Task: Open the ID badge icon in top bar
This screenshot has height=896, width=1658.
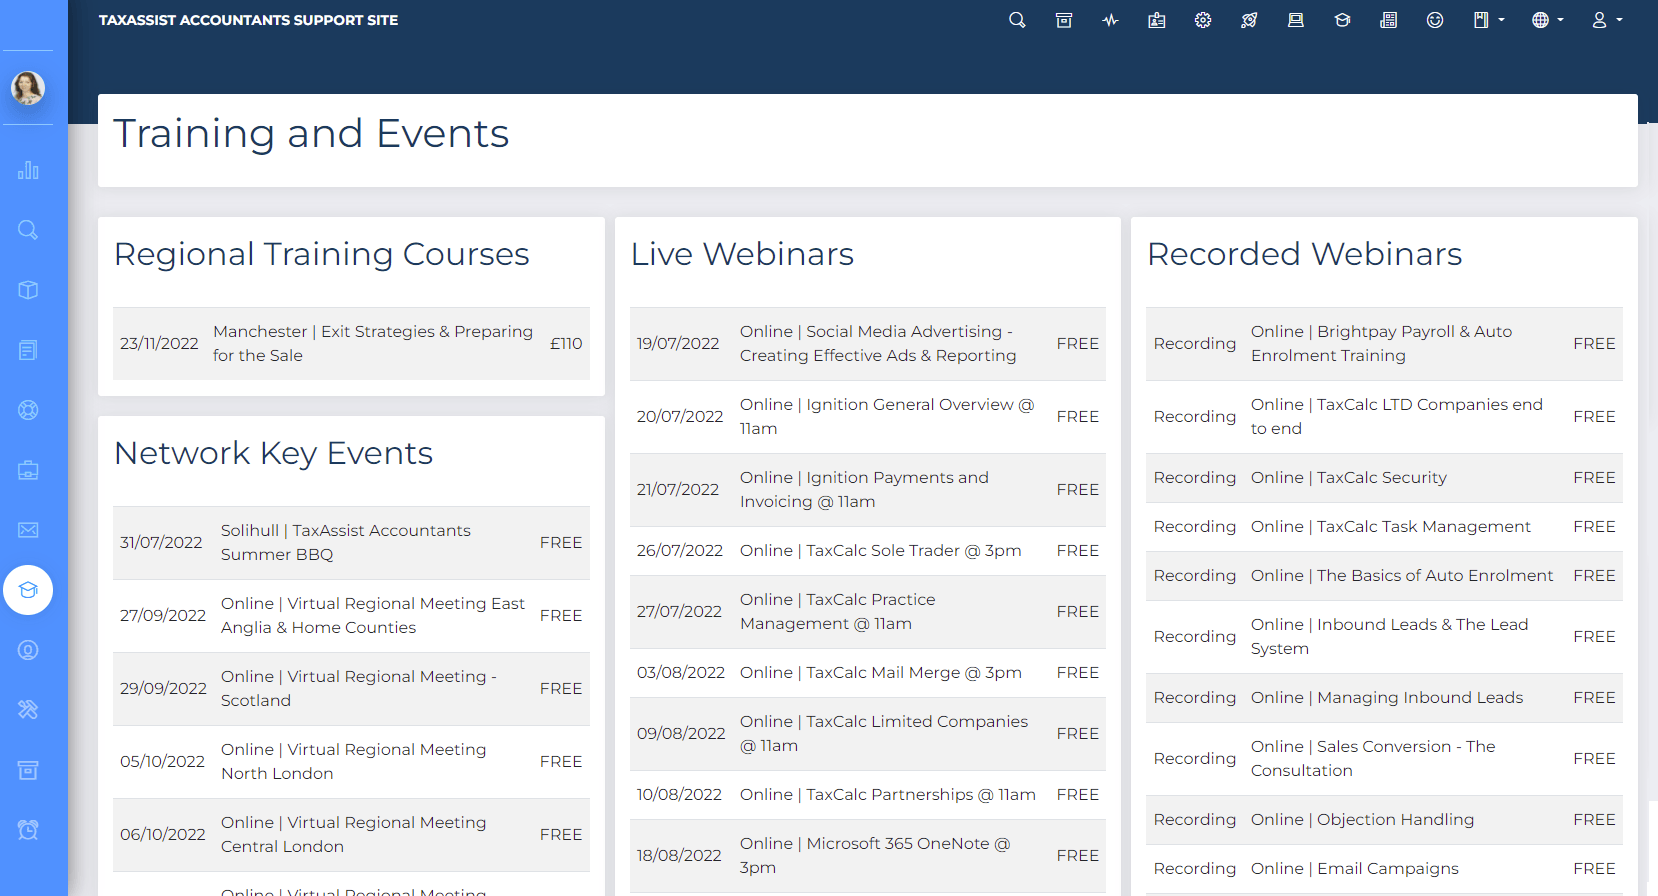Action: (x=1157, y=20)
